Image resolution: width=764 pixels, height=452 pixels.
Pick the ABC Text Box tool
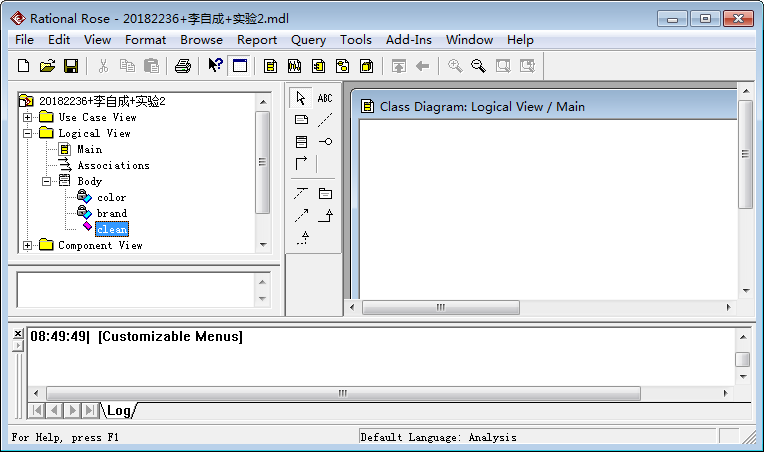pyautogui.click(x=325, y=98)
